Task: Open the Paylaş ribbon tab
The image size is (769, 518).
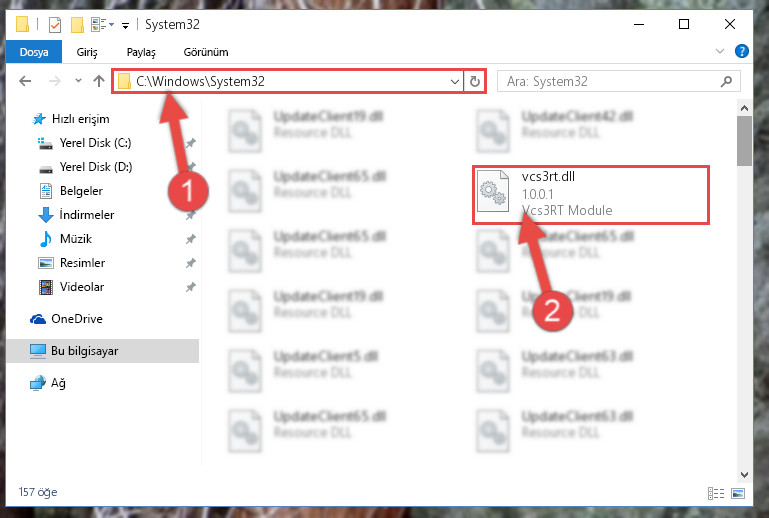Action: click(141, 52)
